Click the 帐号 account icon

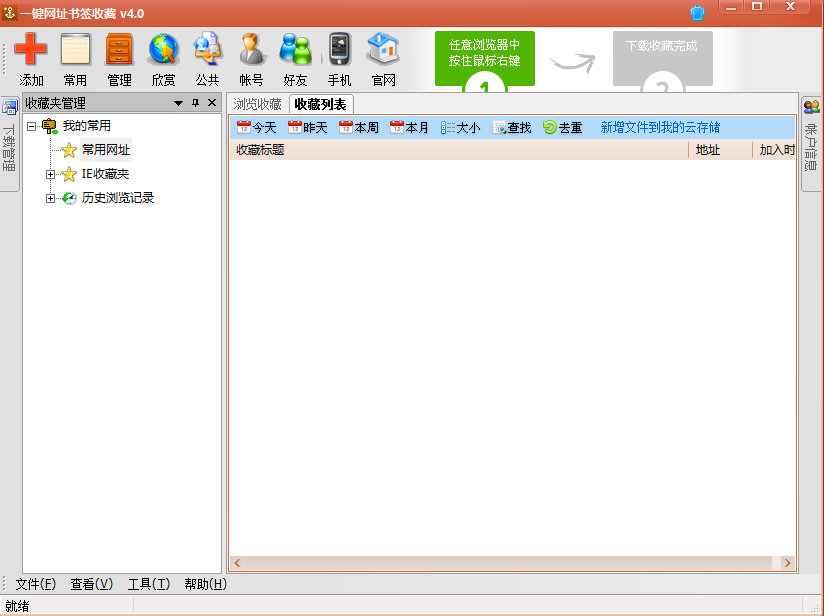[x=251, y=50]
